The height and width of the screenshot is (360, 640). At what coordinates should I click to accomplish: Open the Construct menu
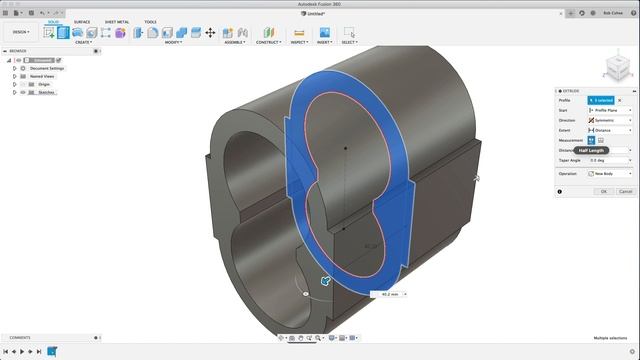(269, 42)
